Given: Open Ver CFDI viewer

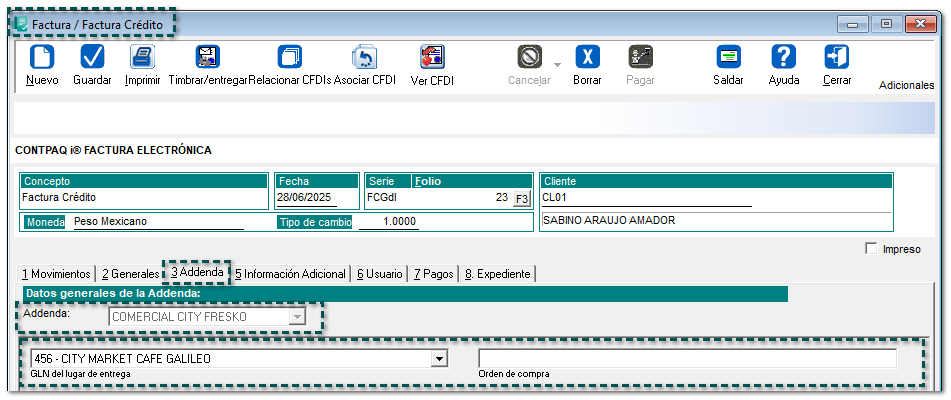Looking at the screenshot, I should click(432, 57).
